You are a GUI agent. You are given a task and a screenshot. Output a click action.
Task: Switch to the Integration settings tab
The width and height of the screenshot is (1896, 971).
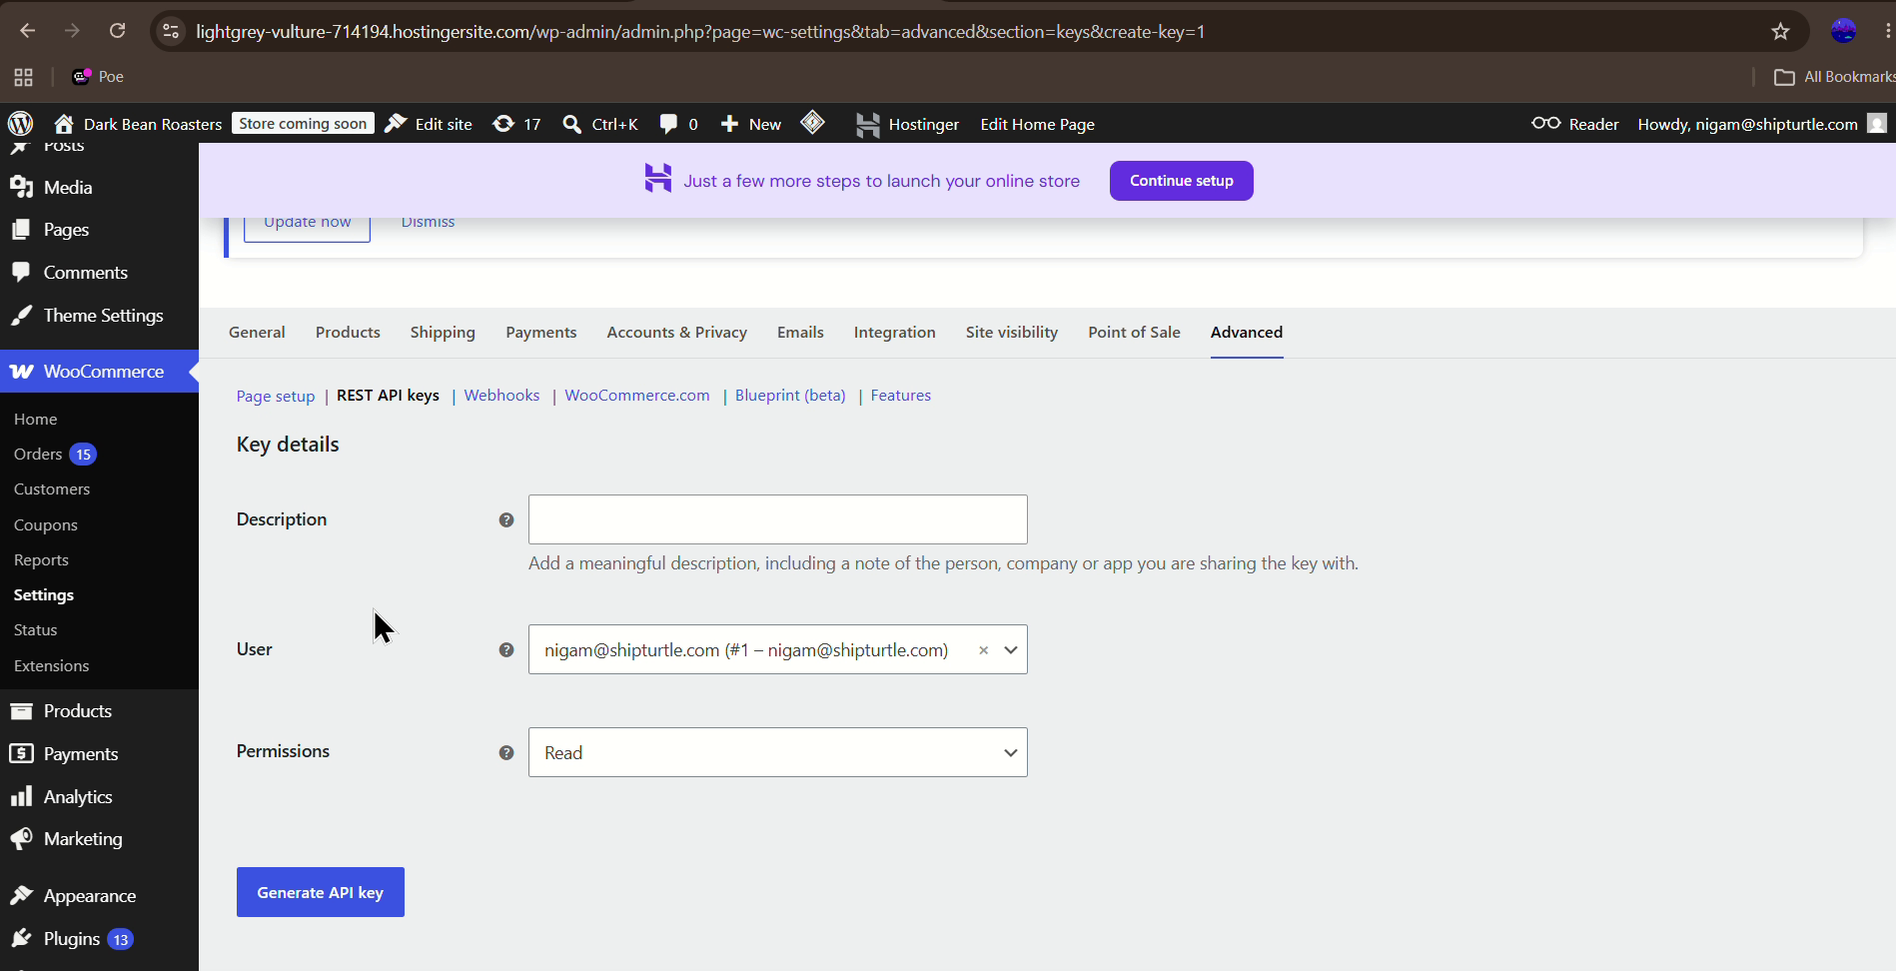tap(894, 332)
